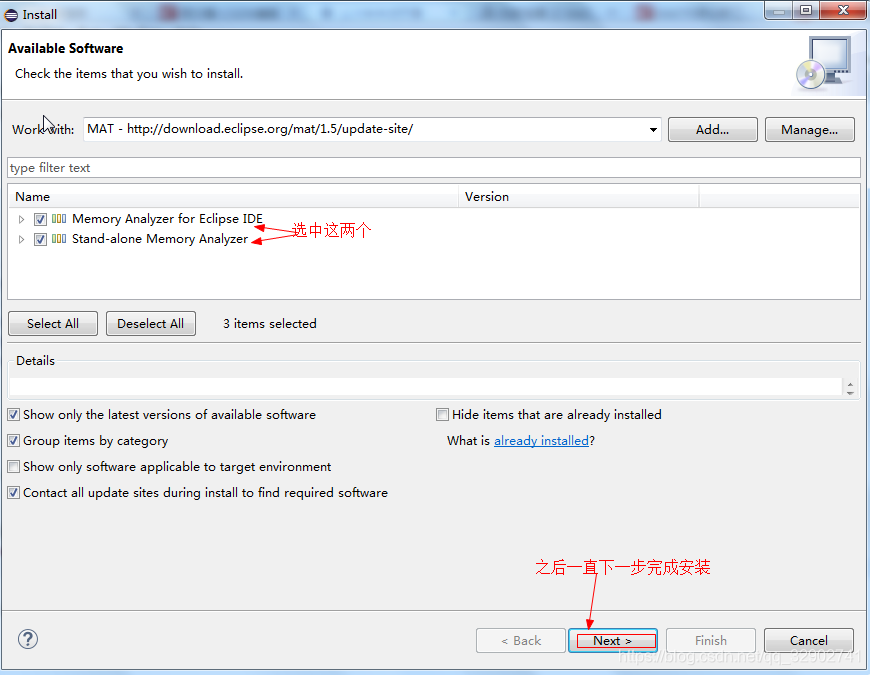
Task: Focus the type filter text field
Action: click(434, 168)
